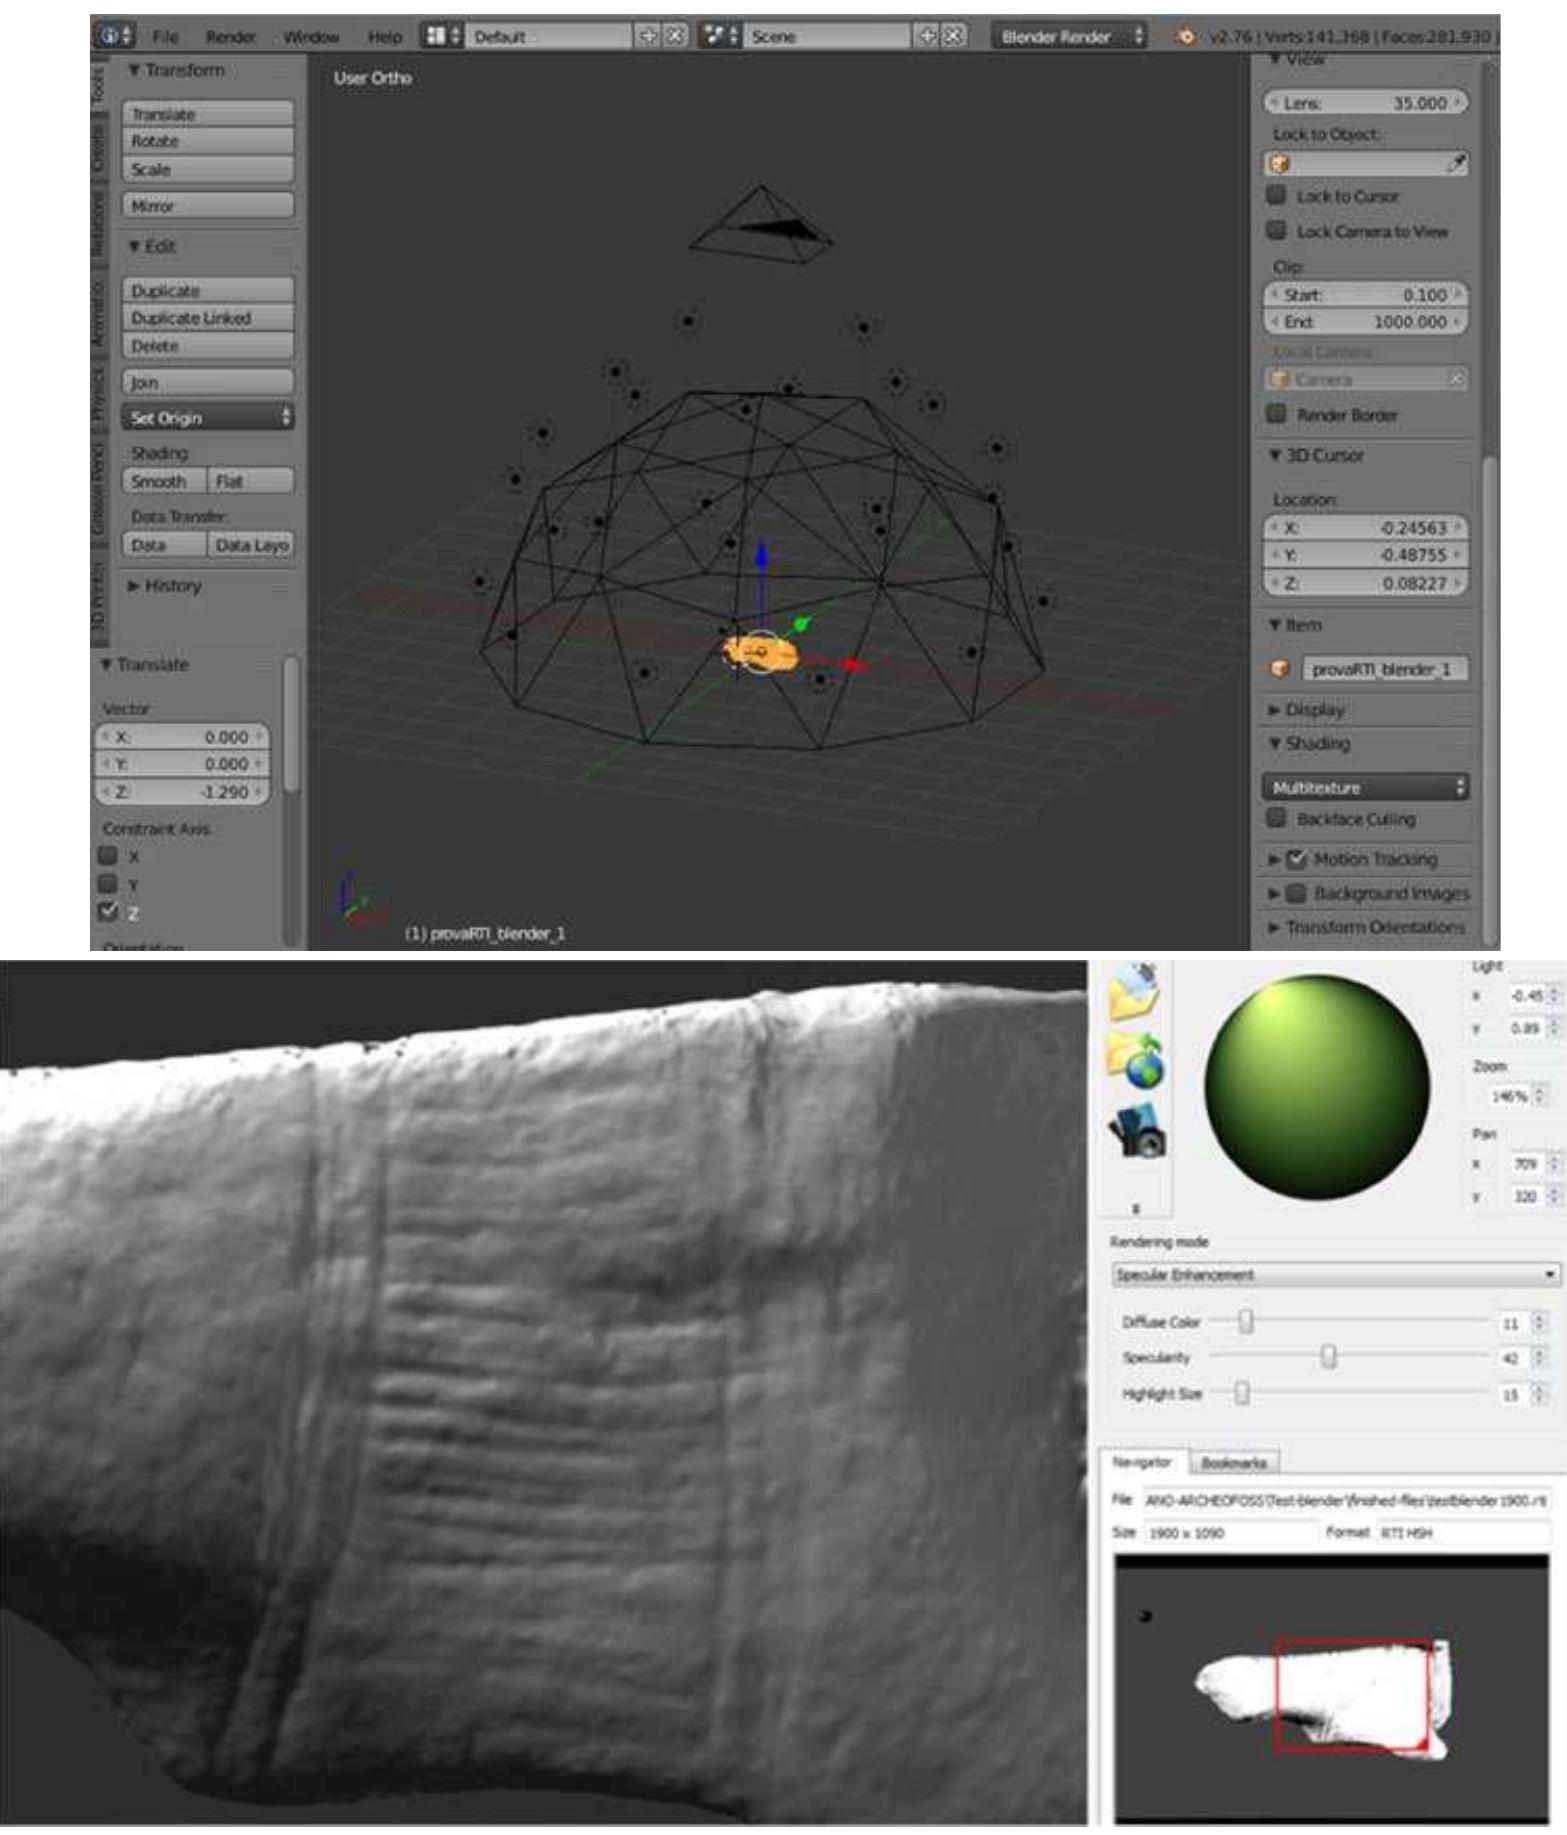Collapse the Transform panel

(177, 70)
